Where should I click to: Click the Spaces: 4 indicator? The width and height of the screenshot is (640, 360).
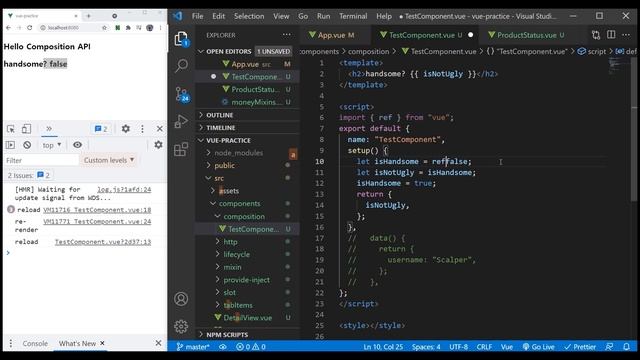click(x=426, y=347)
